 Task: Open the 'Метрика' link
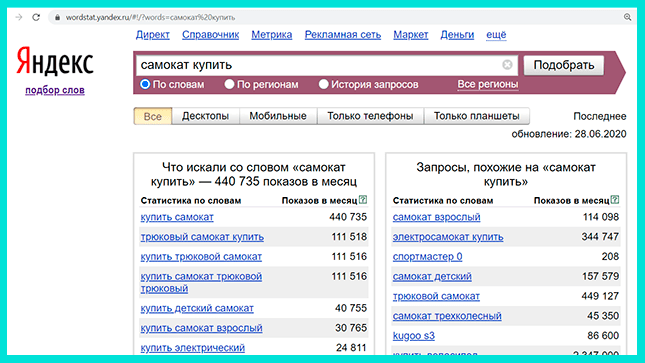coord(272,35)
